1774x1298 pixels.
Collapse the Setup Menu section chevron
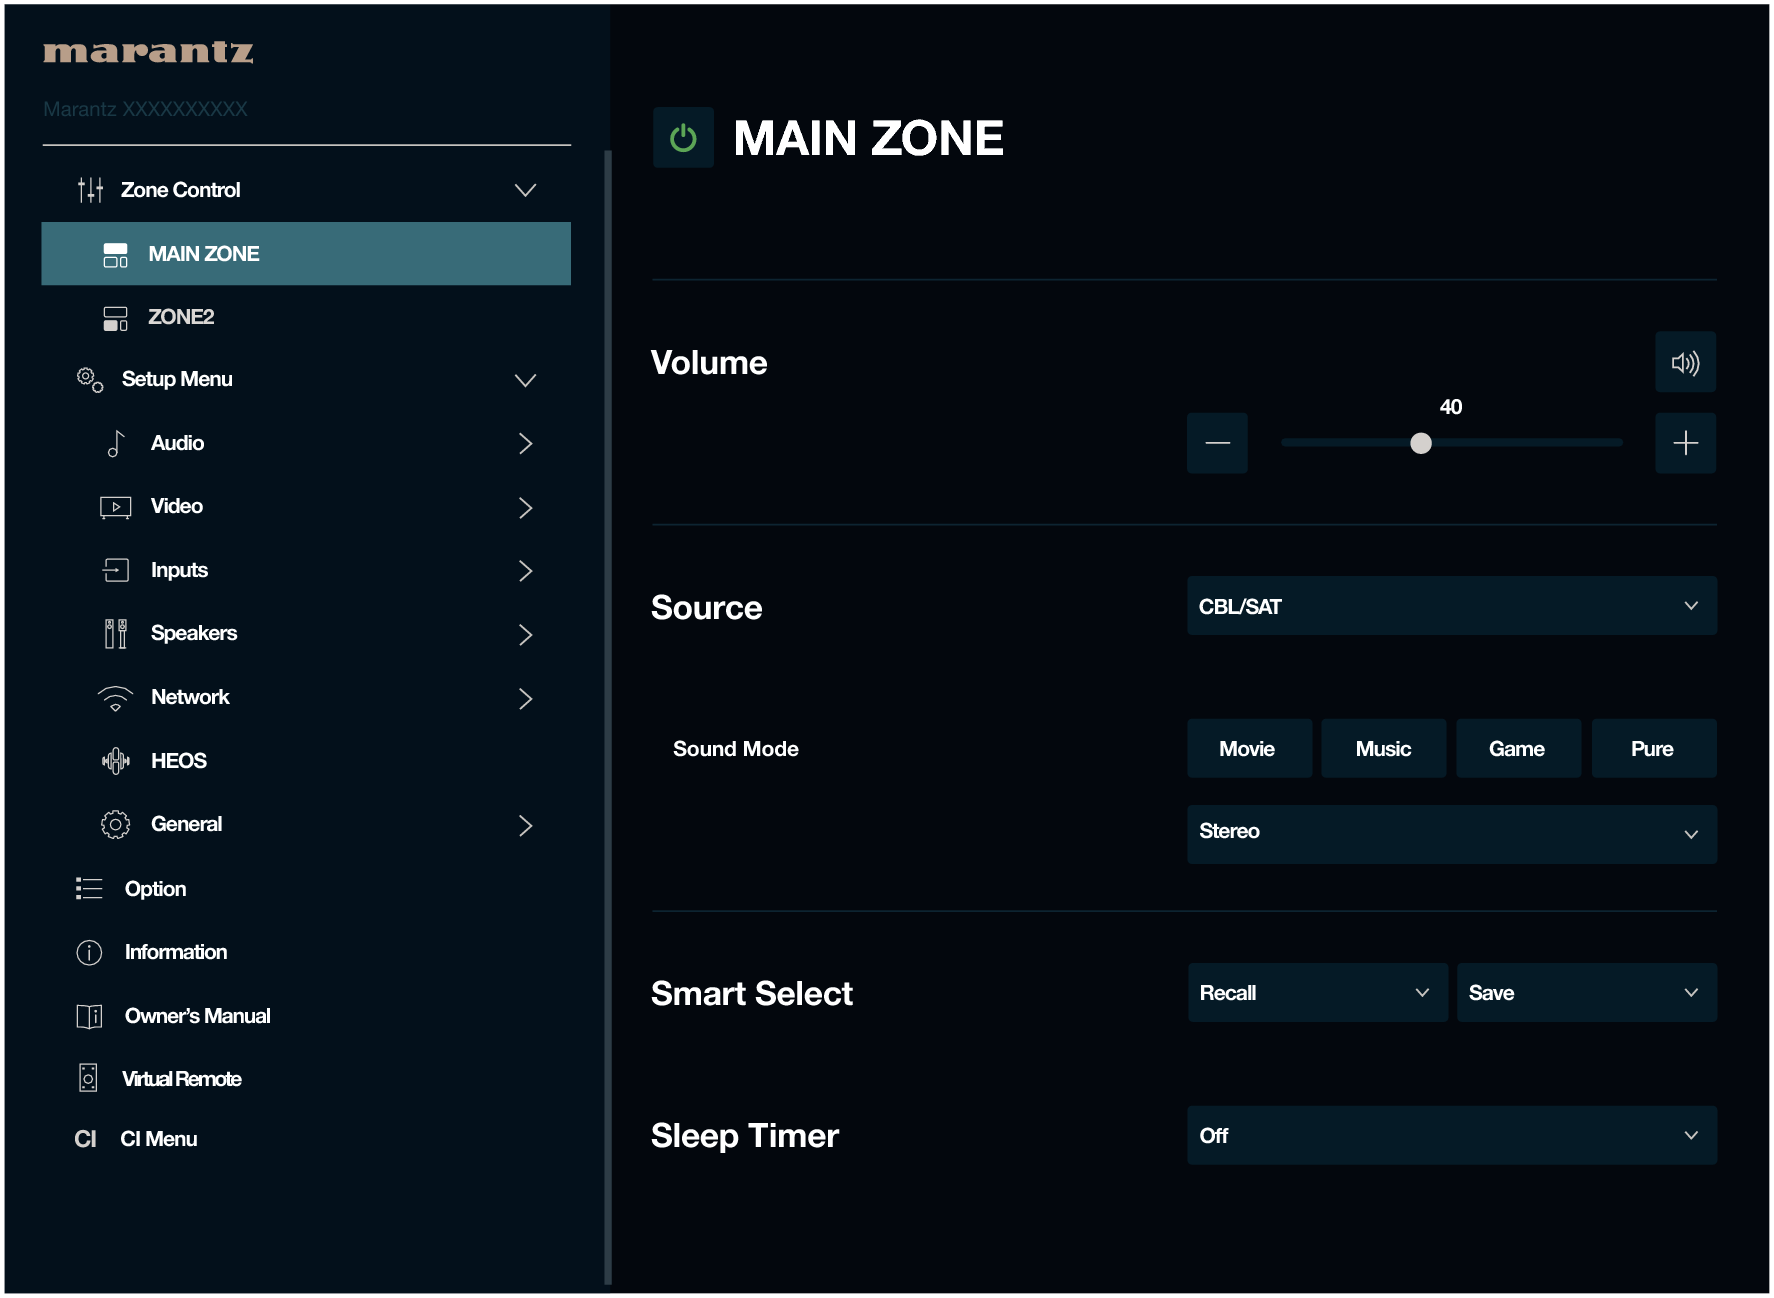(525, 380)
